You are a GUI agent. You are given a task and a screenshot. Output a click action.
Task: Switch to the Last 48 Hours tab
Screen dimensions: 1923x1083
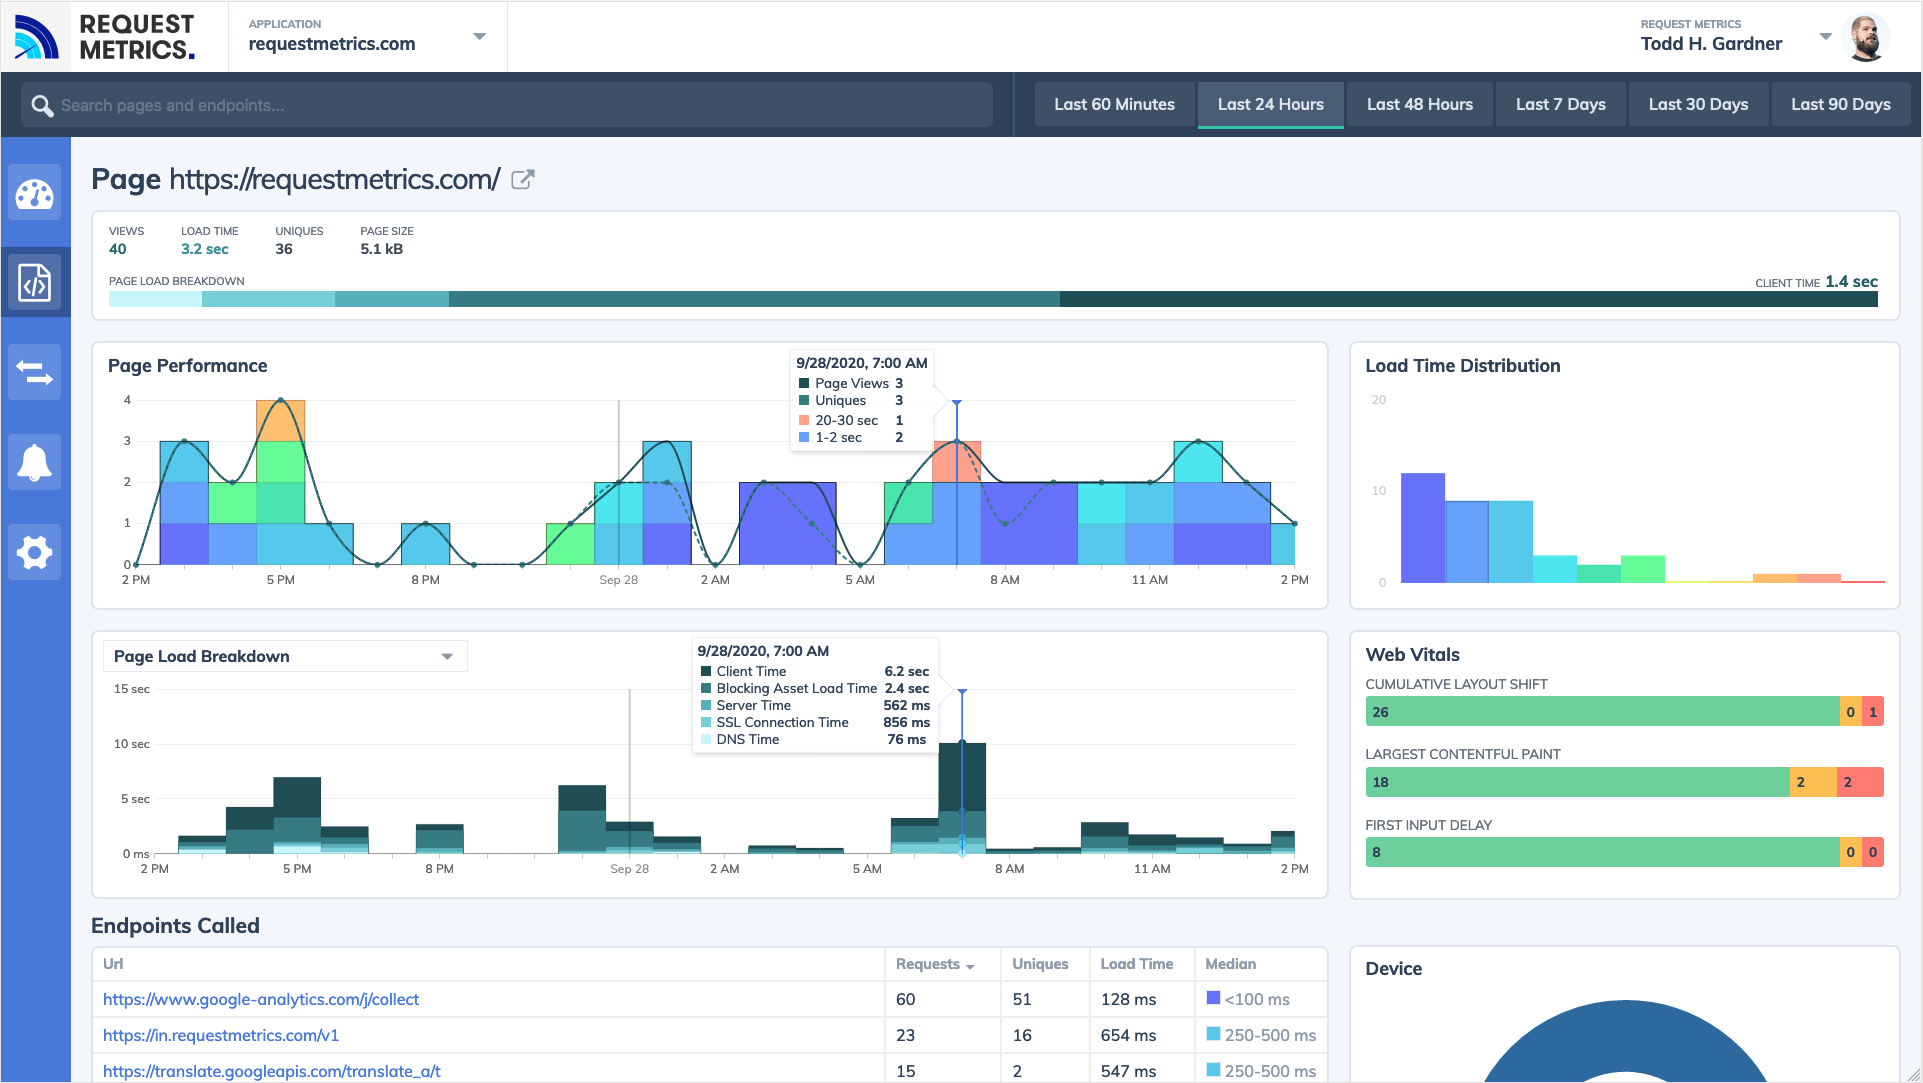click(1419, 104)
